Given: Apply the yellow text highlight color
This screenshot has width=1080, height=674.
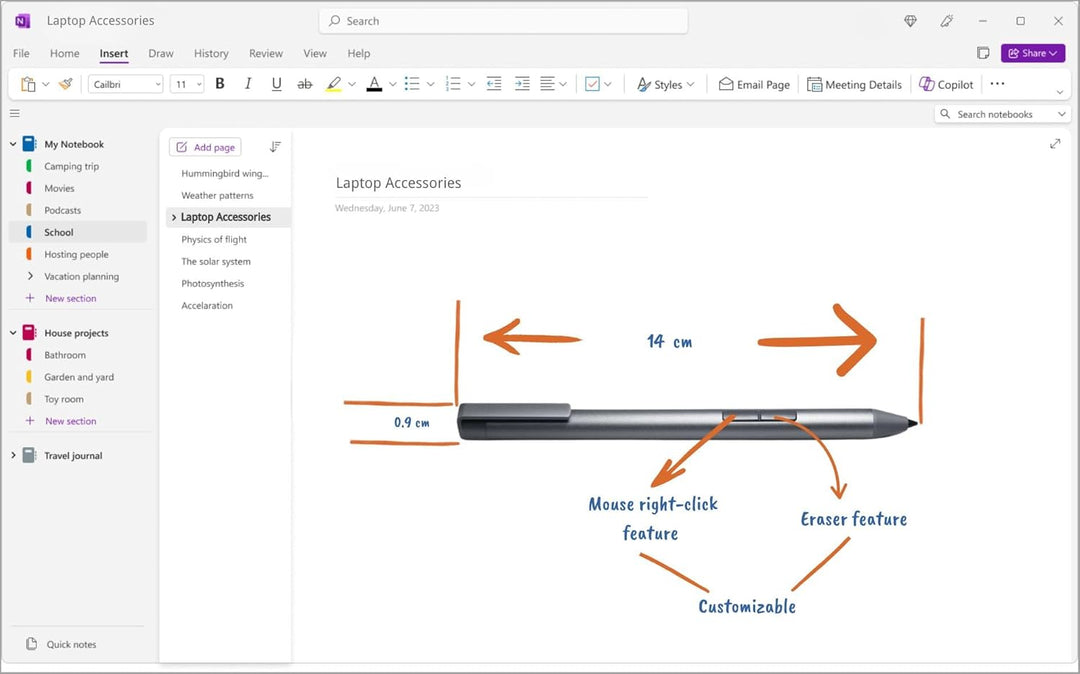Looking at the screenshot, I should 334,85.
